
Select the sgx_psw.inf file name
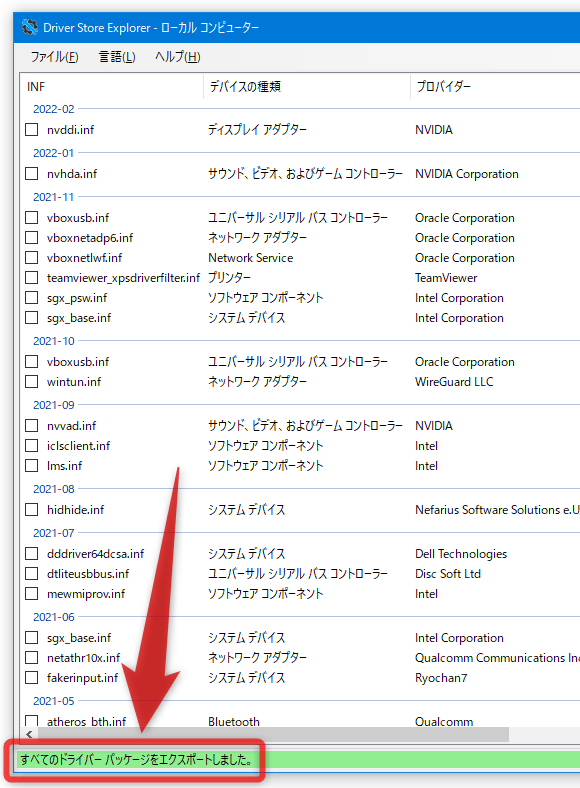[x=77, y=298]
